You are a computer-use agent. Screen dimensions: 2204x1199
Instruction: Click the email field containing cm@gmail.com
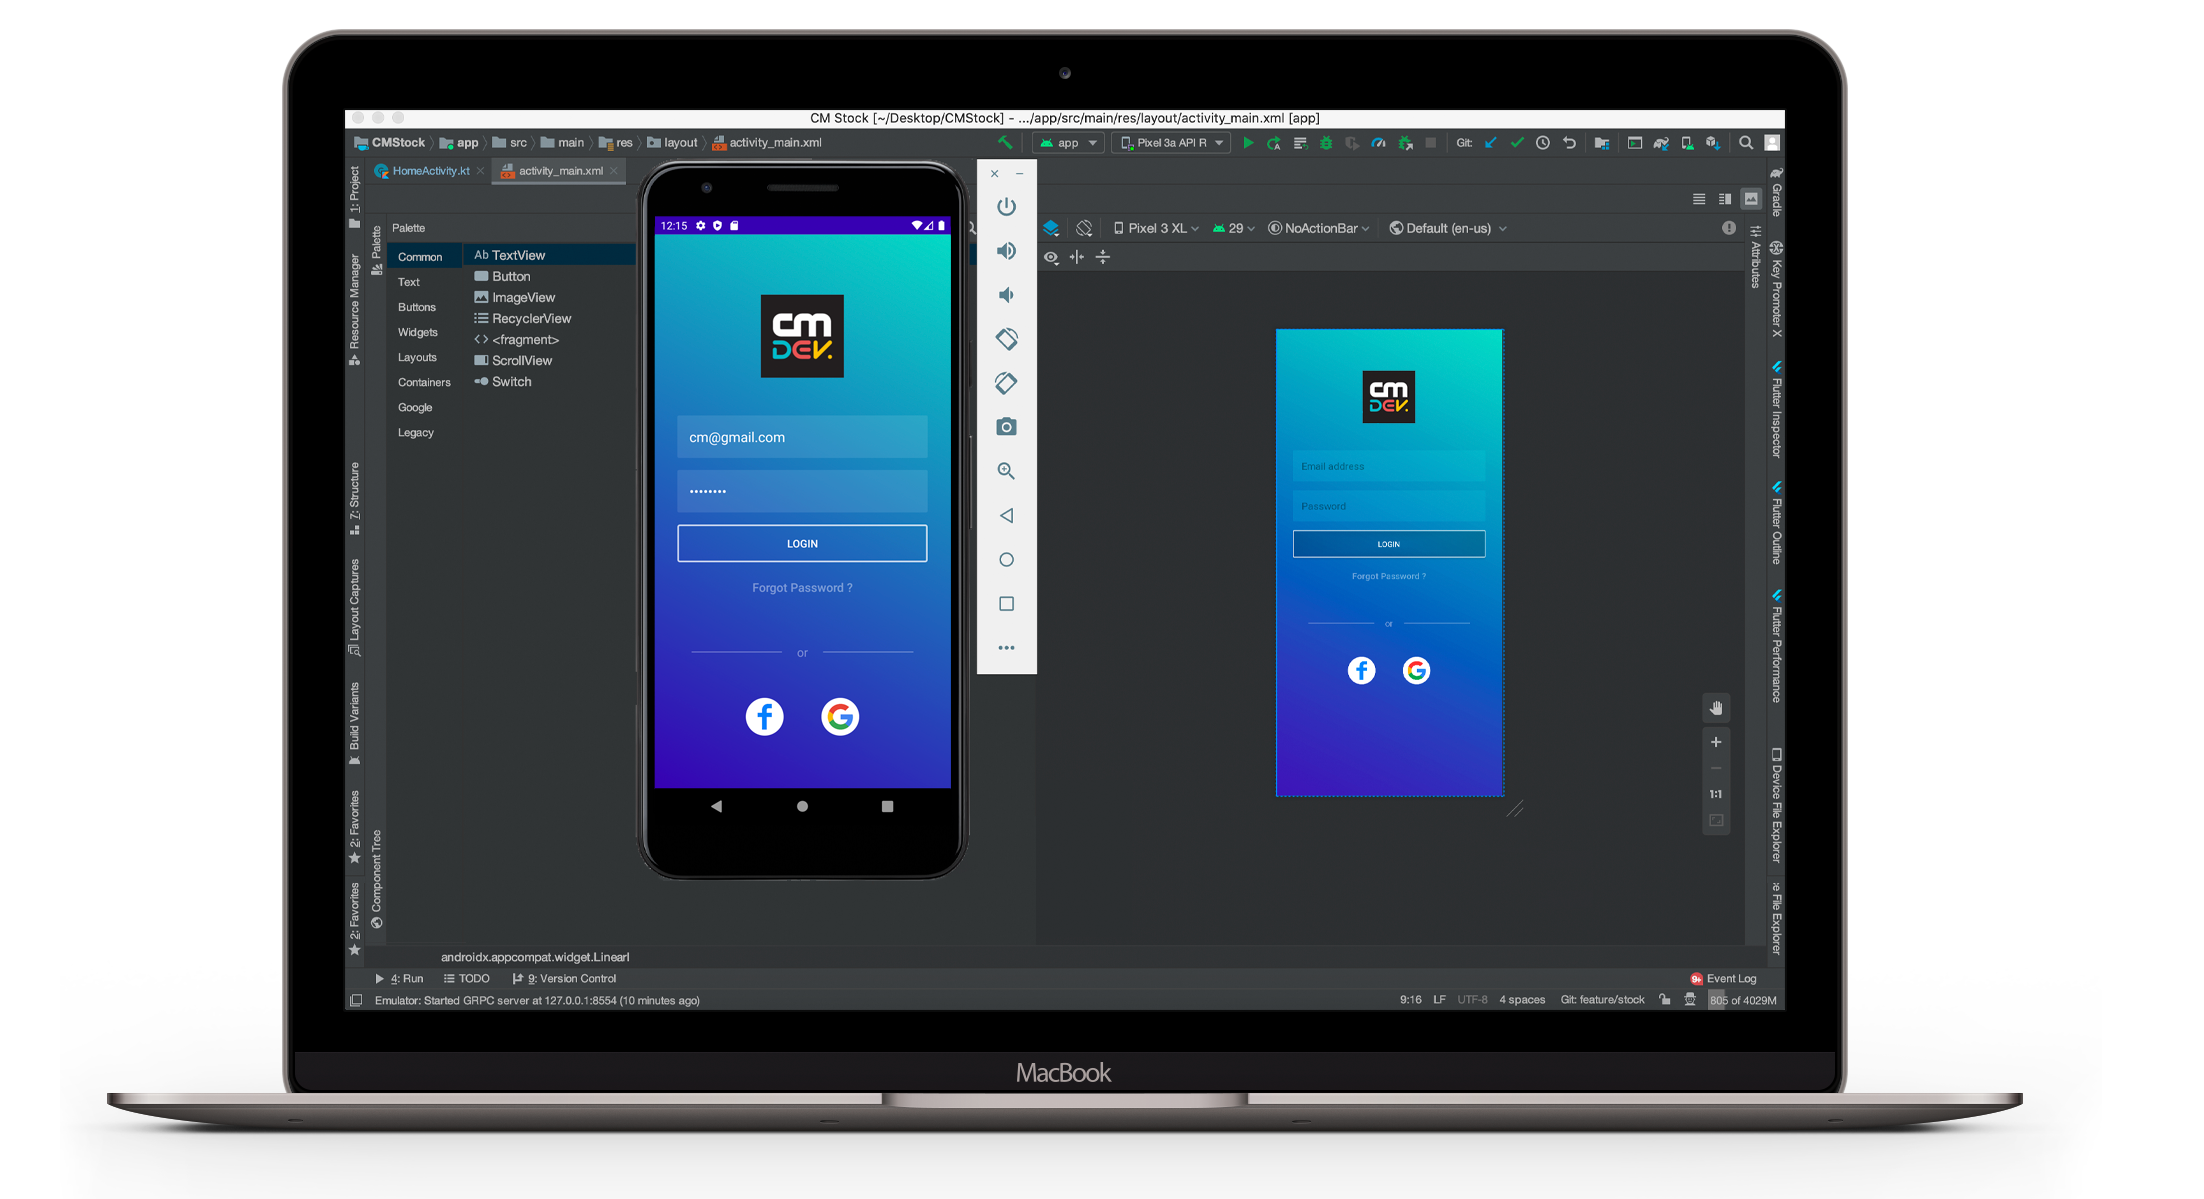coord(802,437)
